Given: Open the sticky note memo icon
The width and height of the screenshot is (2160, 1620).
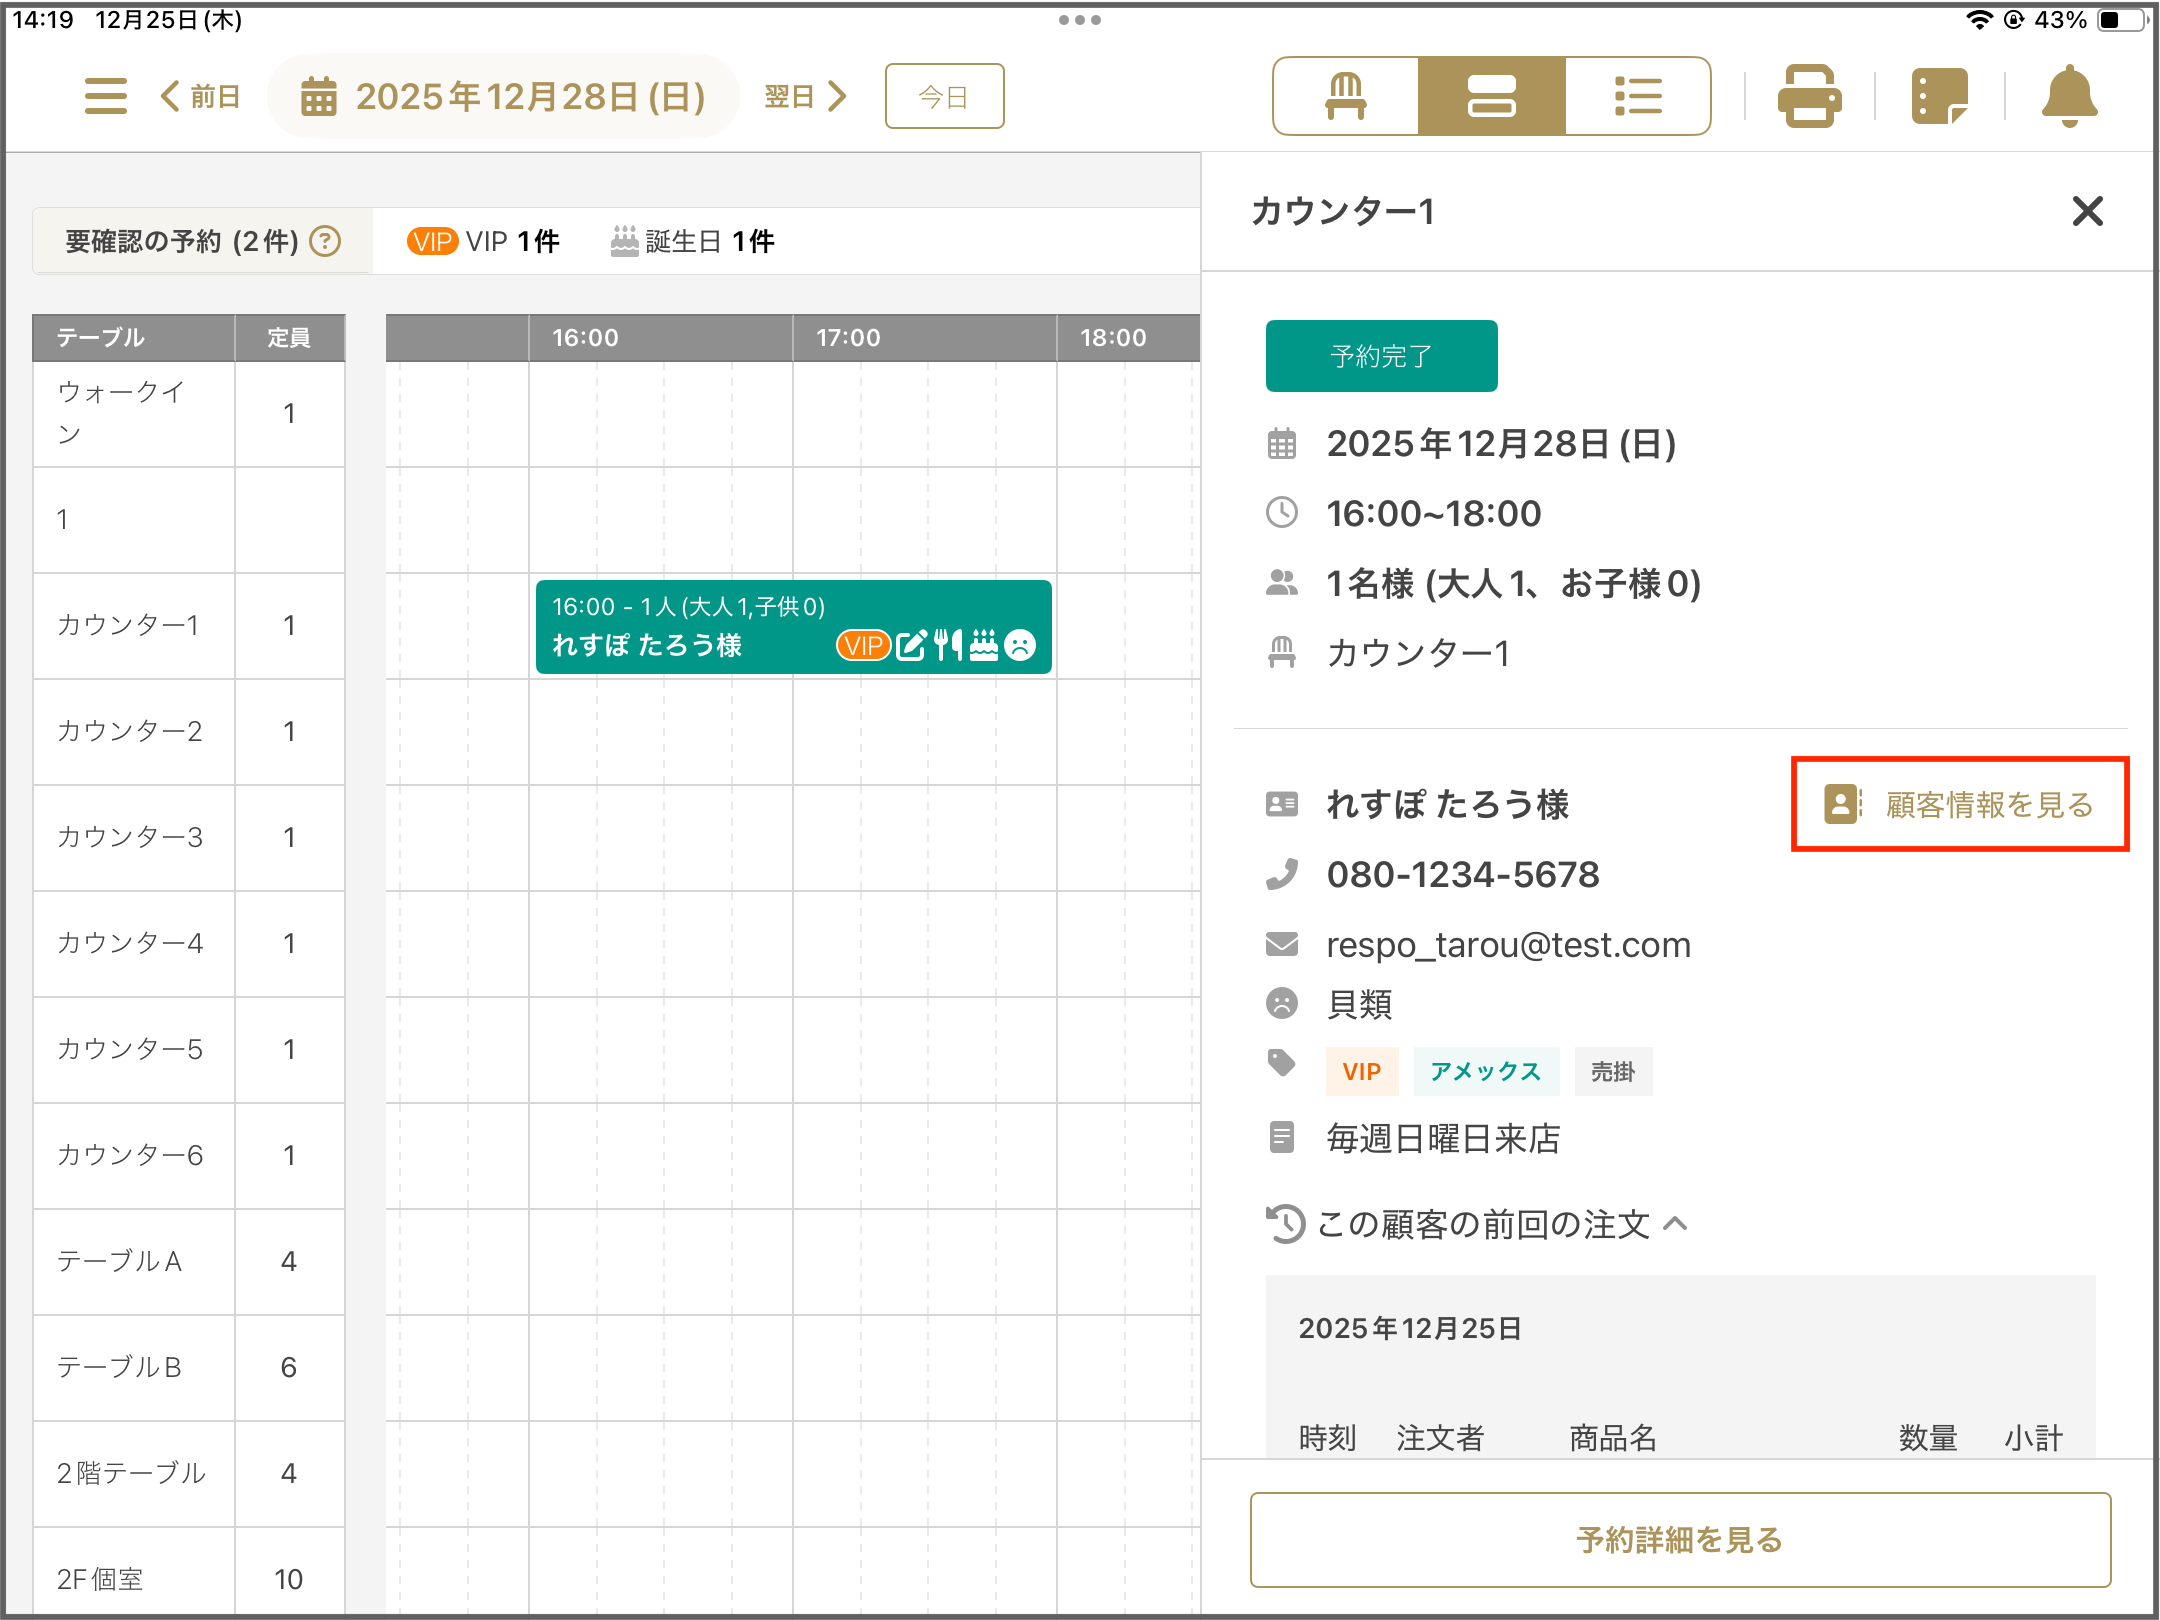Looking at the screenshot, I should [1939, 96].
